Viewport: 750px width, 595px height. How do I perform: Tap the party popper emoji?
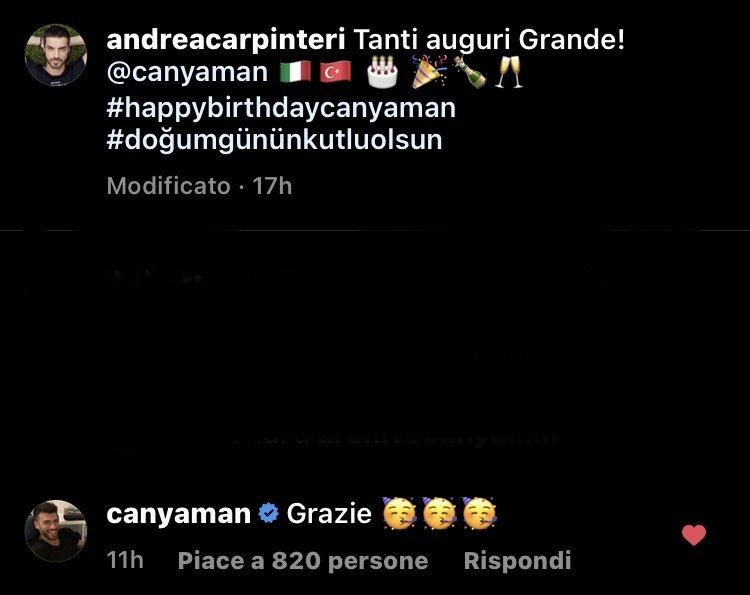click(x=429, y=72)
